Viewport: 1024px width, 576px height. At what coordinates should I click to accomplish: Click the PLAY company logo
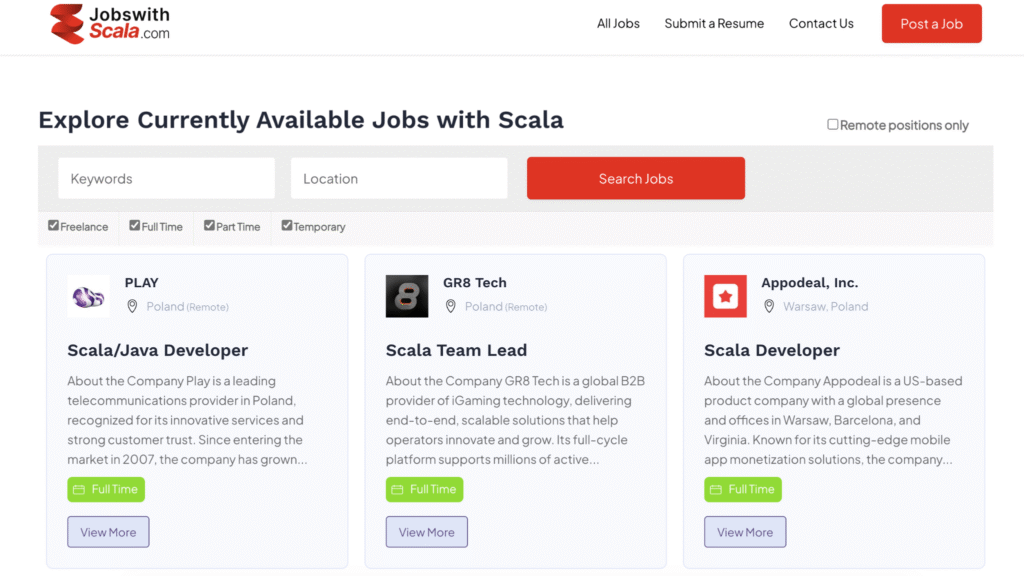[x=88, y=296]
